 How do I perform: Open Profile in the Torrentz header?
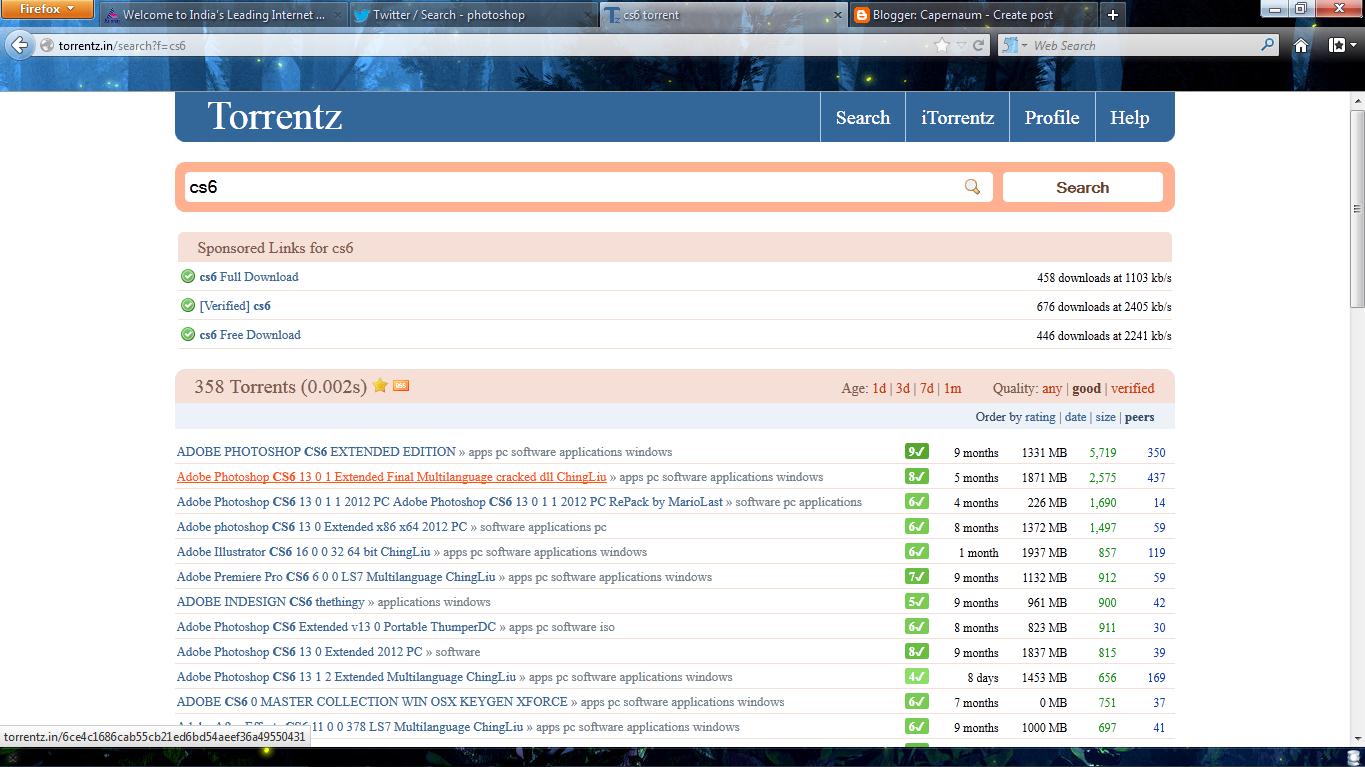[1052, 117]
